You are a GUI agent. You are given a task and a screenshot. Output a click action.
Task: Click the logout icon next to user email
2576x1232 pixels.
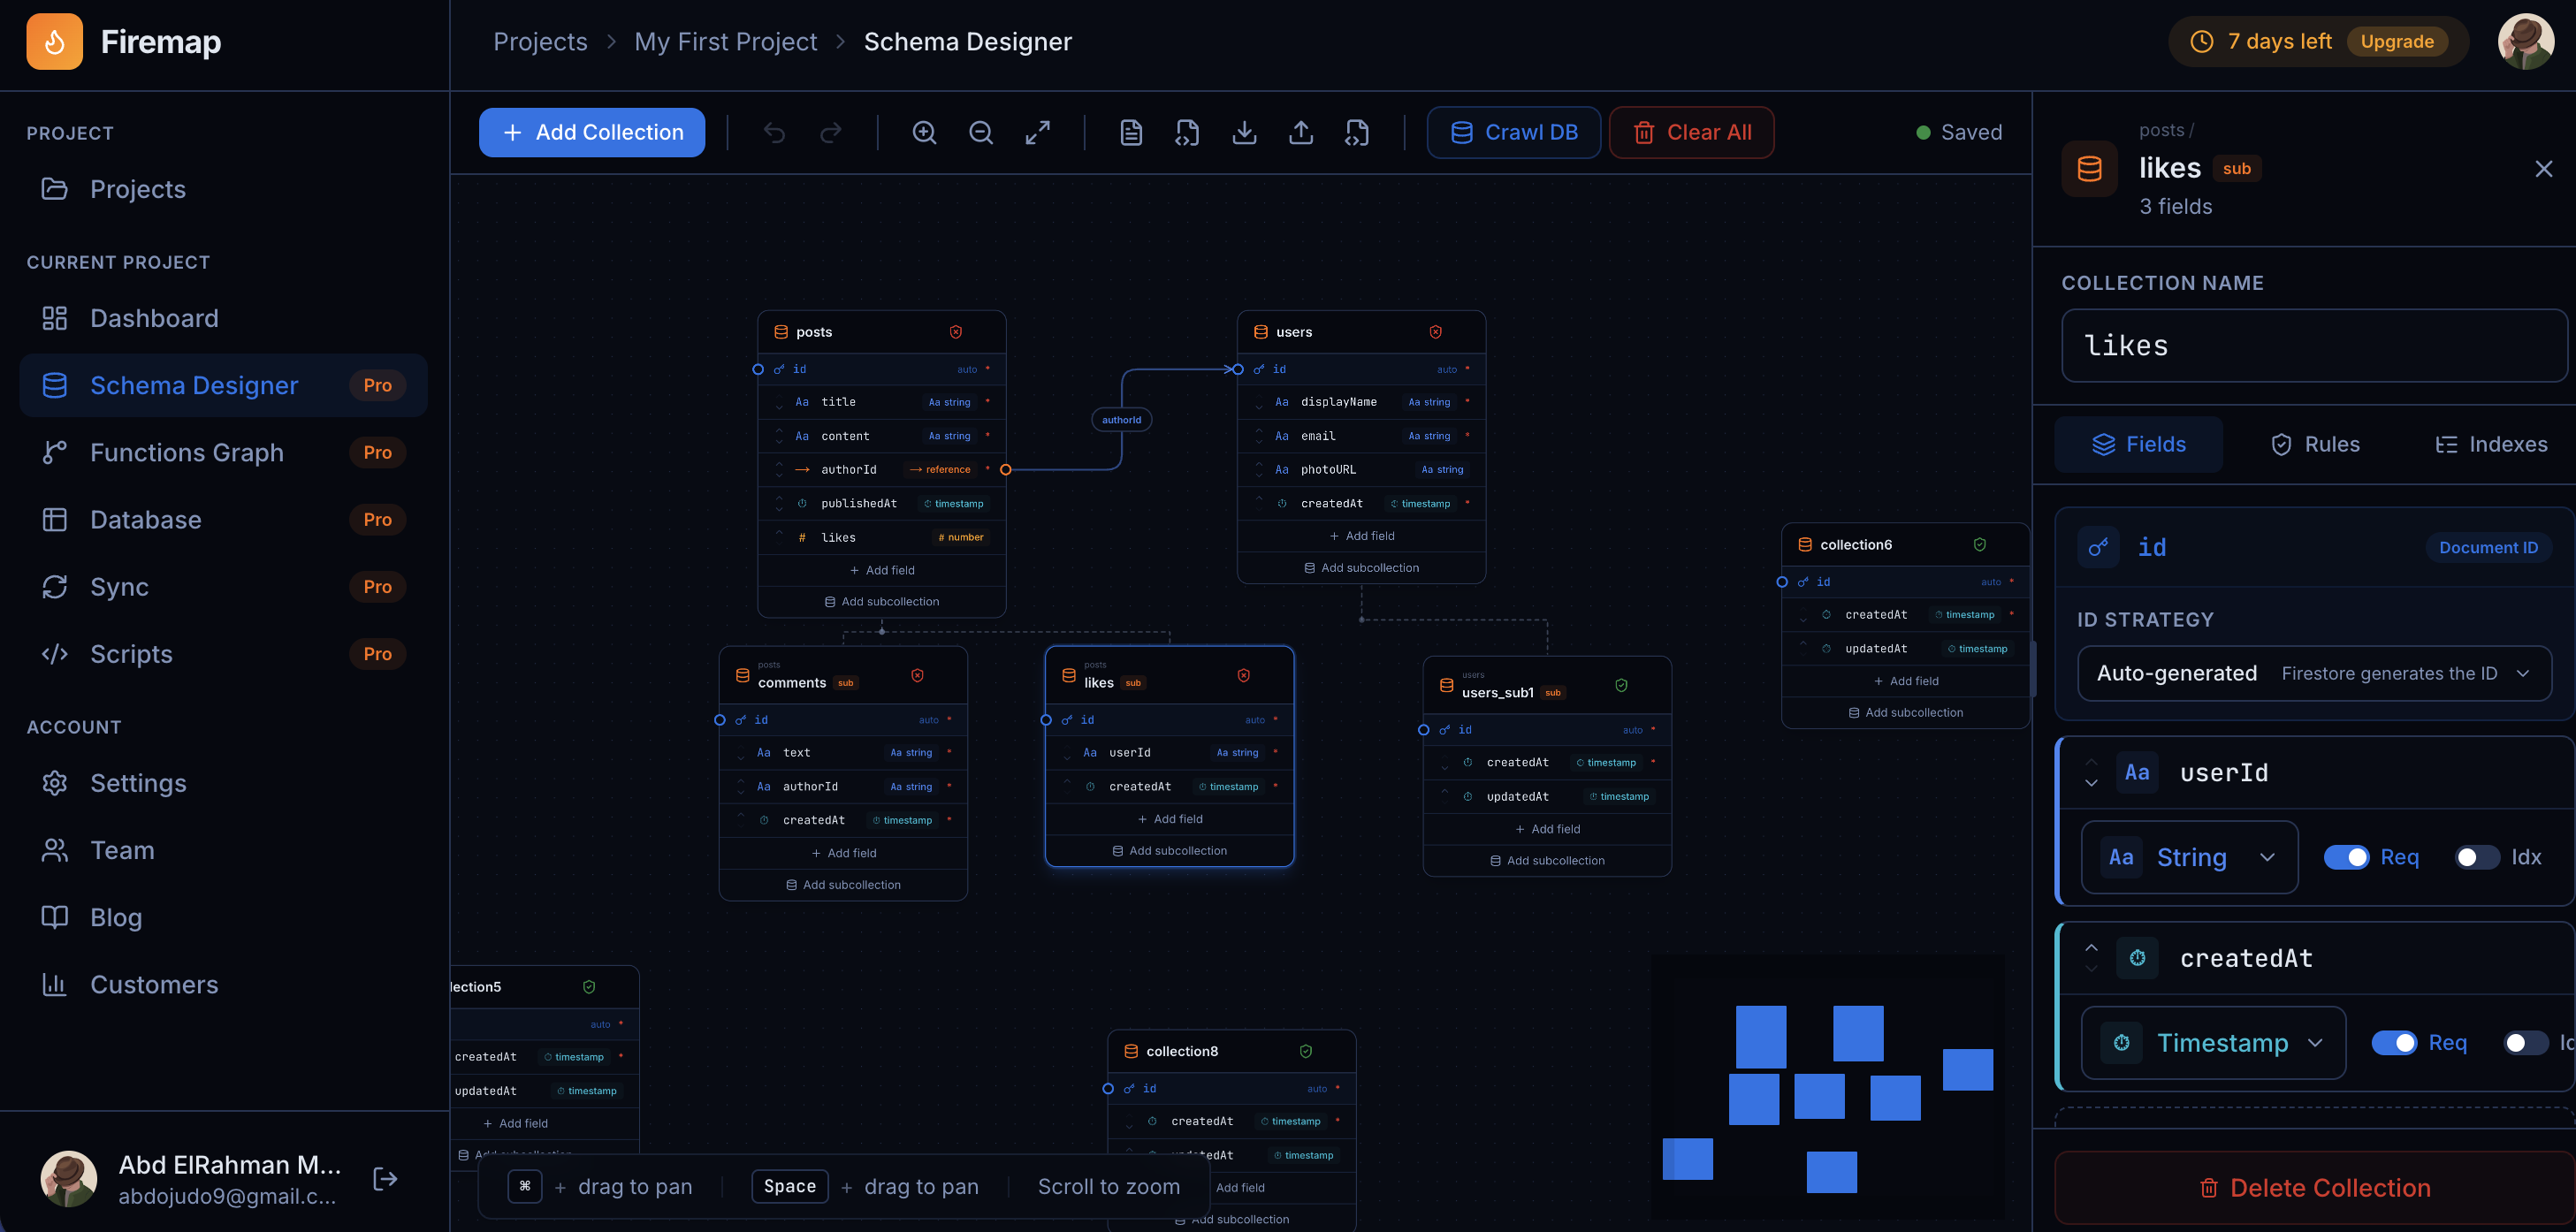(x=385, y=1177)
